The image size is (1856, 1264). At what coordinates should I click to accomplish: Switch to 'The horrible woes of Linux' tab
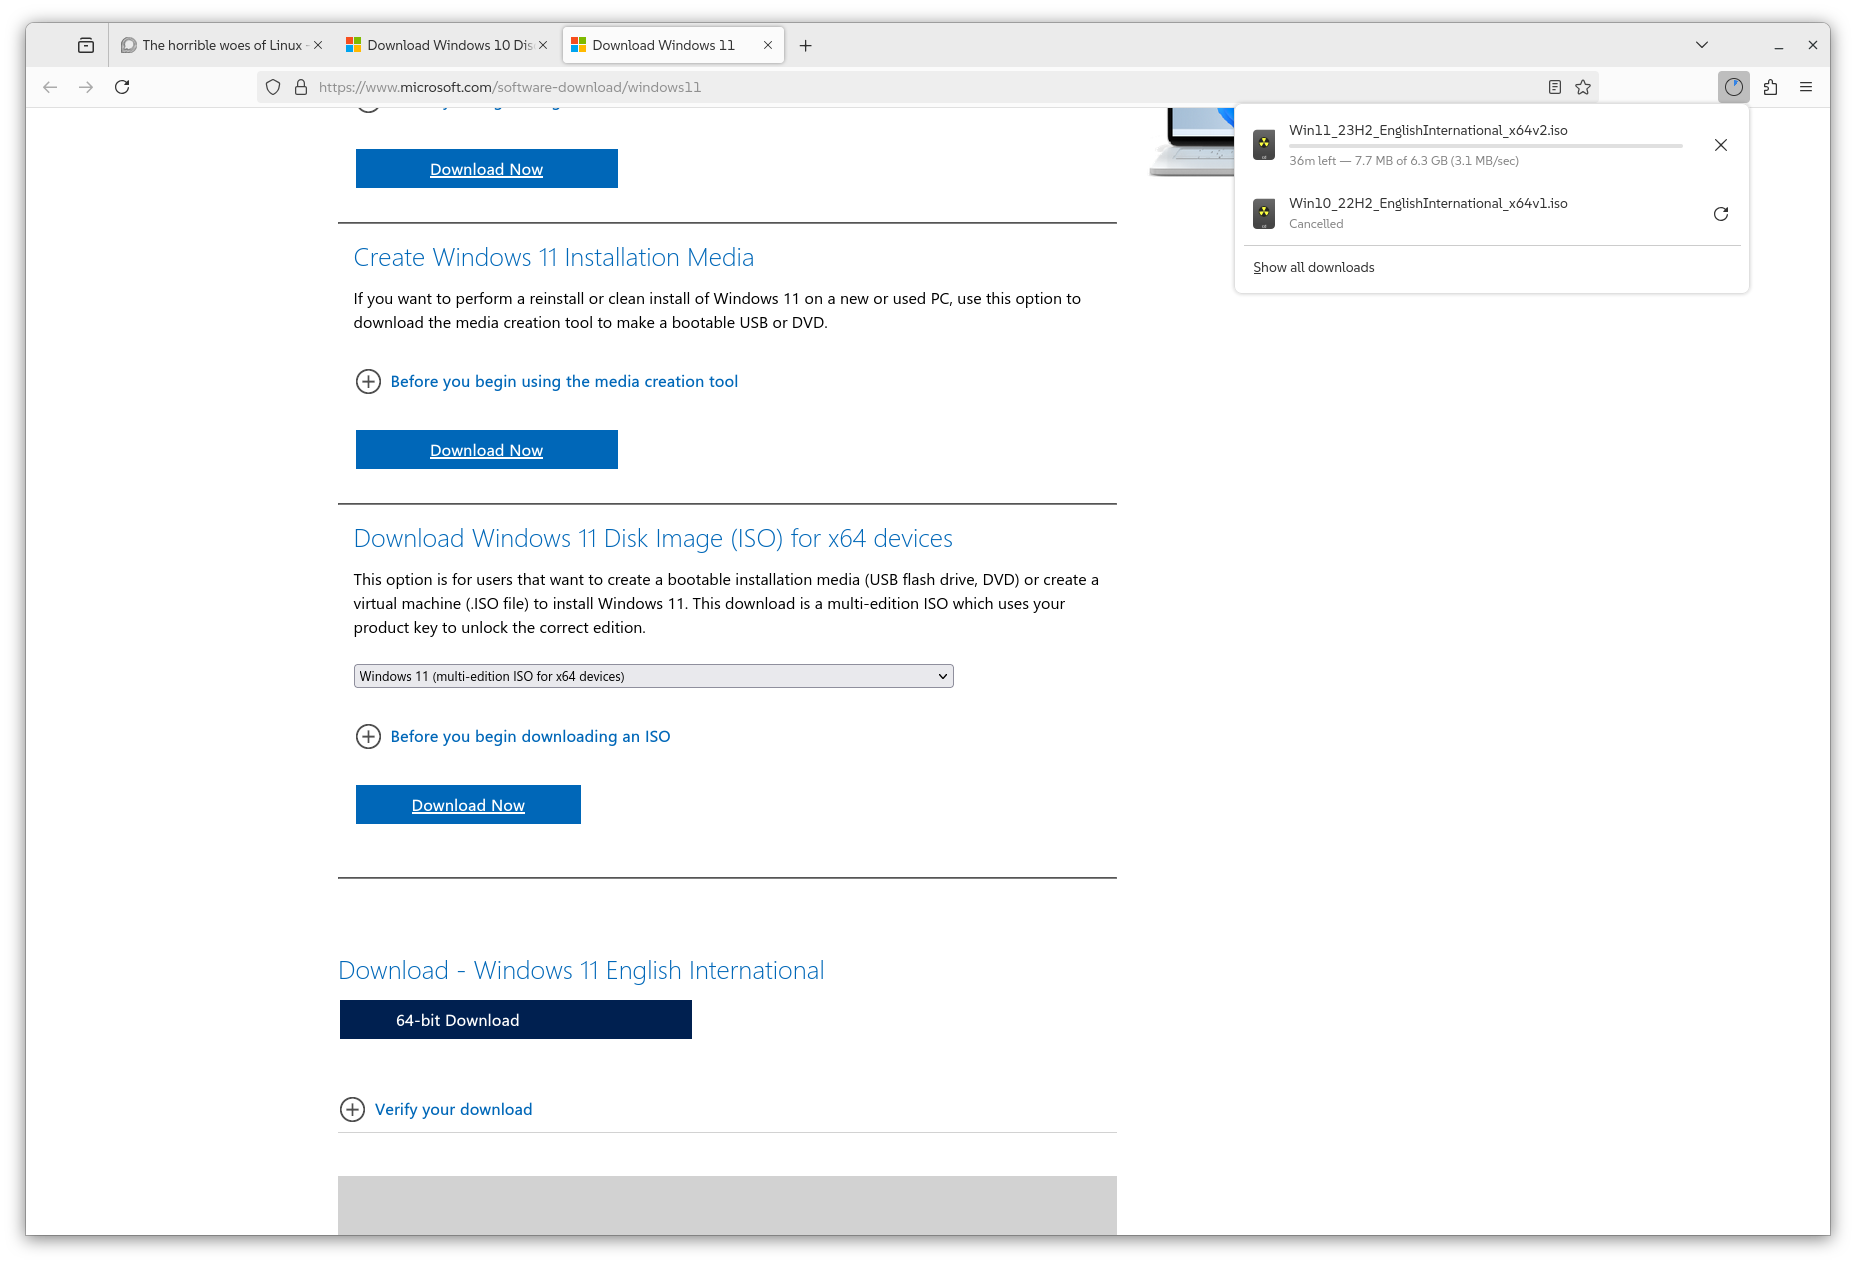pos(221,45)
